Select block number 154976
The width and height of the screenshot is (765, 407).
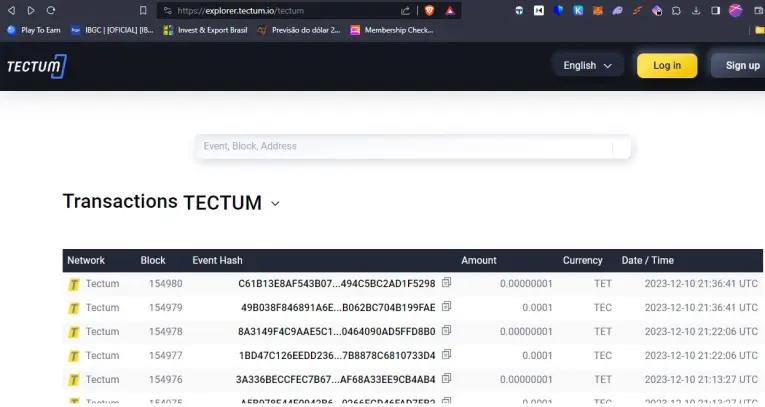point(165,379)
